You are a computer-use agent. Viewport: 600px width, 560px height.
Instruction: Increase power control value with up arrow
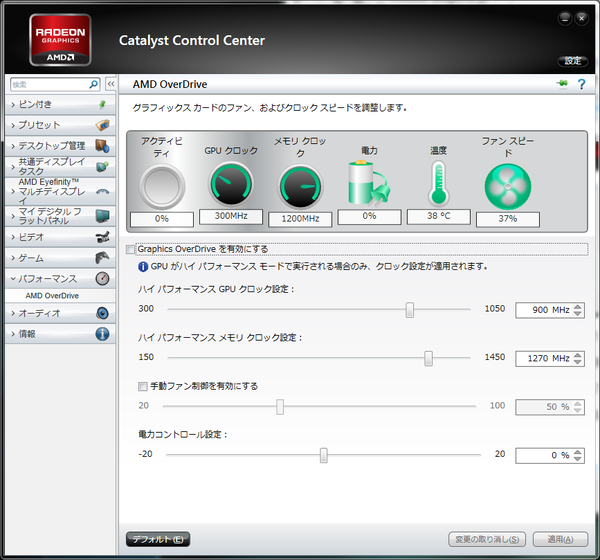577,452
